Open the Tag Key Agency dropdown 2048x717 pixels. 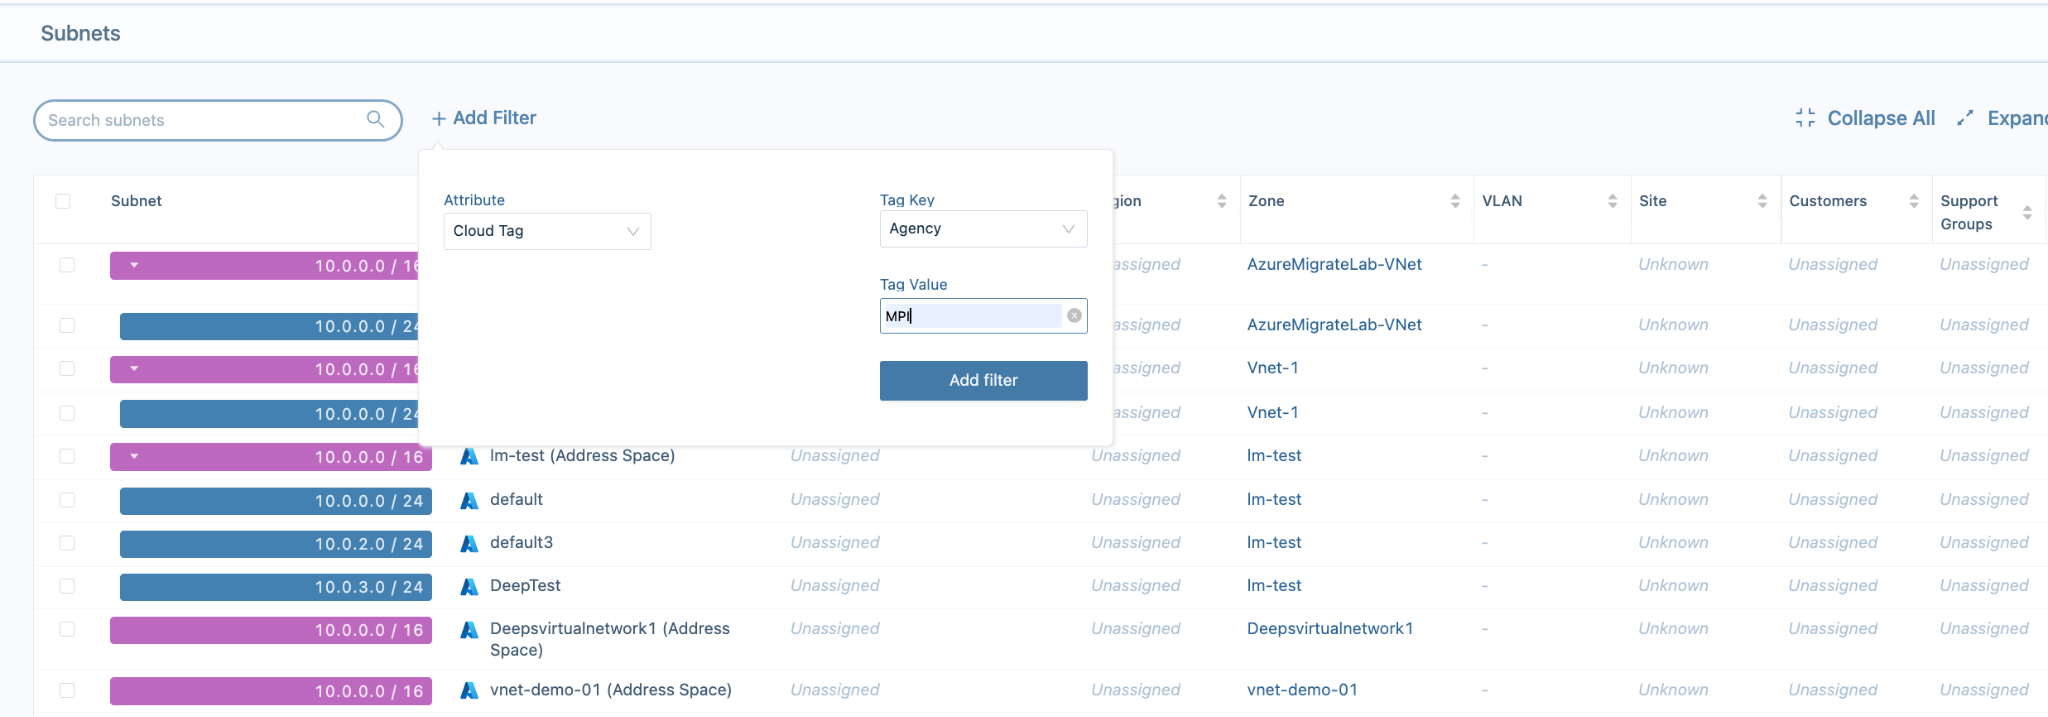pyautogui.click(x=983, y=229)
